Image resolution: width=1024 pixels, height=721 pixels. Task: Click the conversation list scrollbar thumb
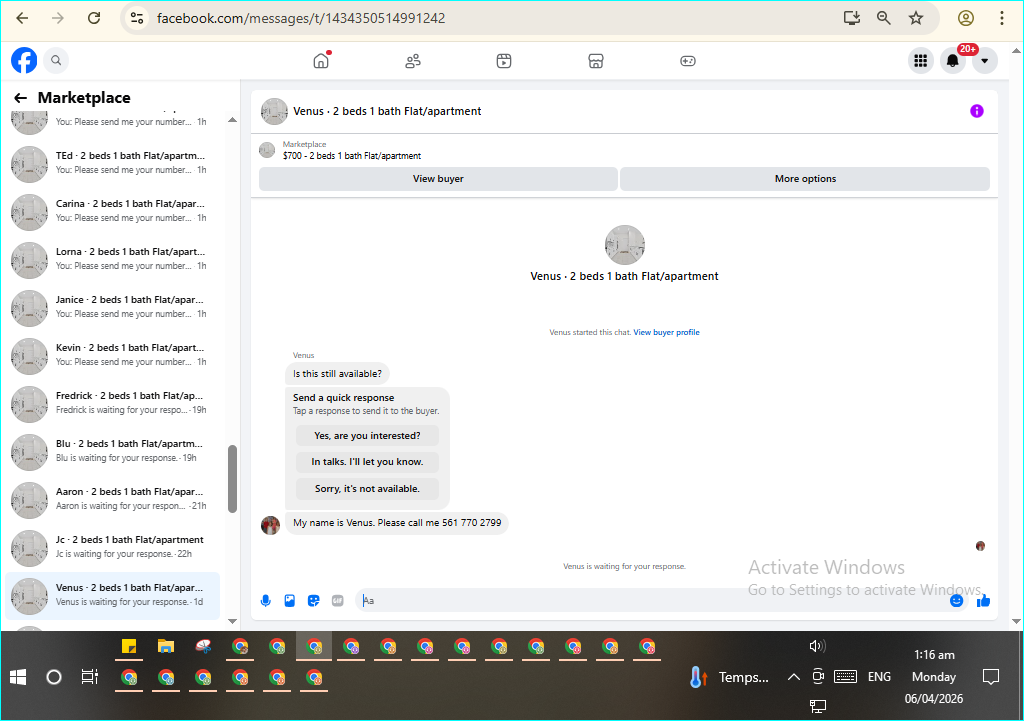232,479
